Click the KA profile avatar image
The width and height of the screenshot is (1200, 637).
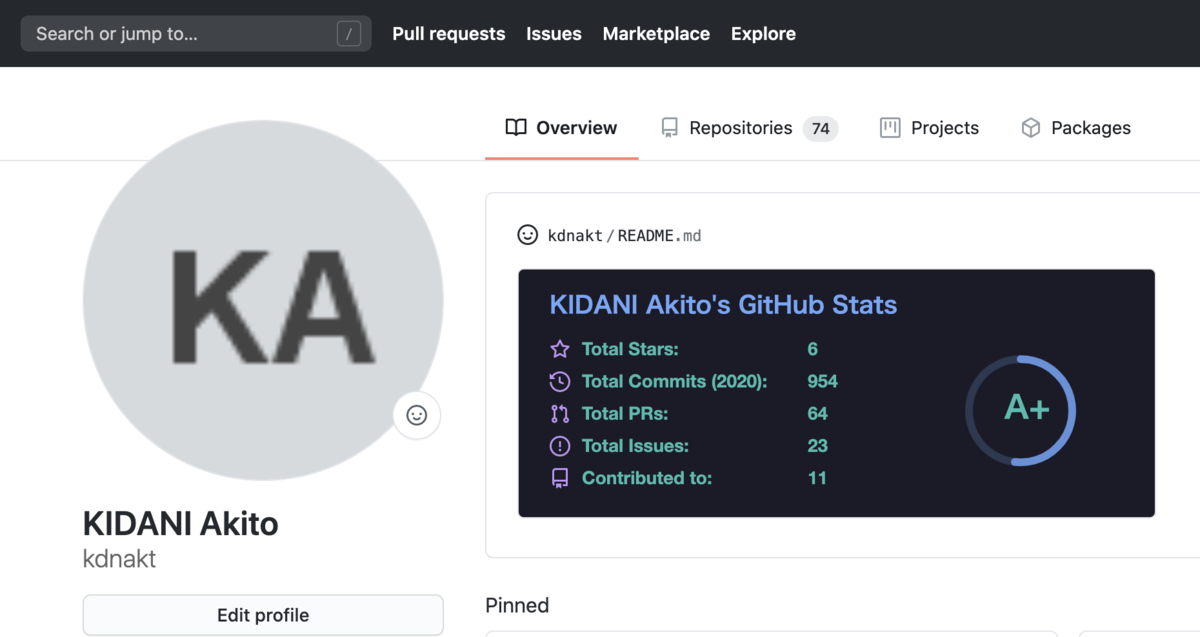pos(263,300)
